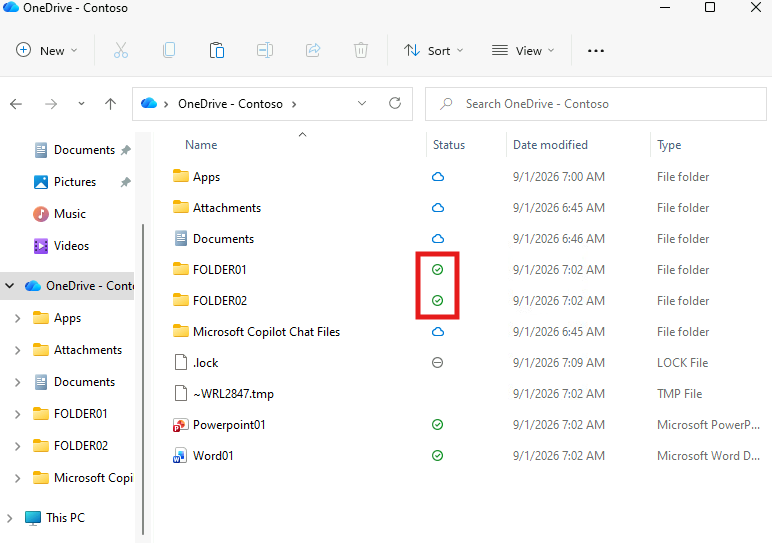This screenshot has height=543, width=772.
Task: Click the excluded status icon for .lock
Action: (437, 363)
